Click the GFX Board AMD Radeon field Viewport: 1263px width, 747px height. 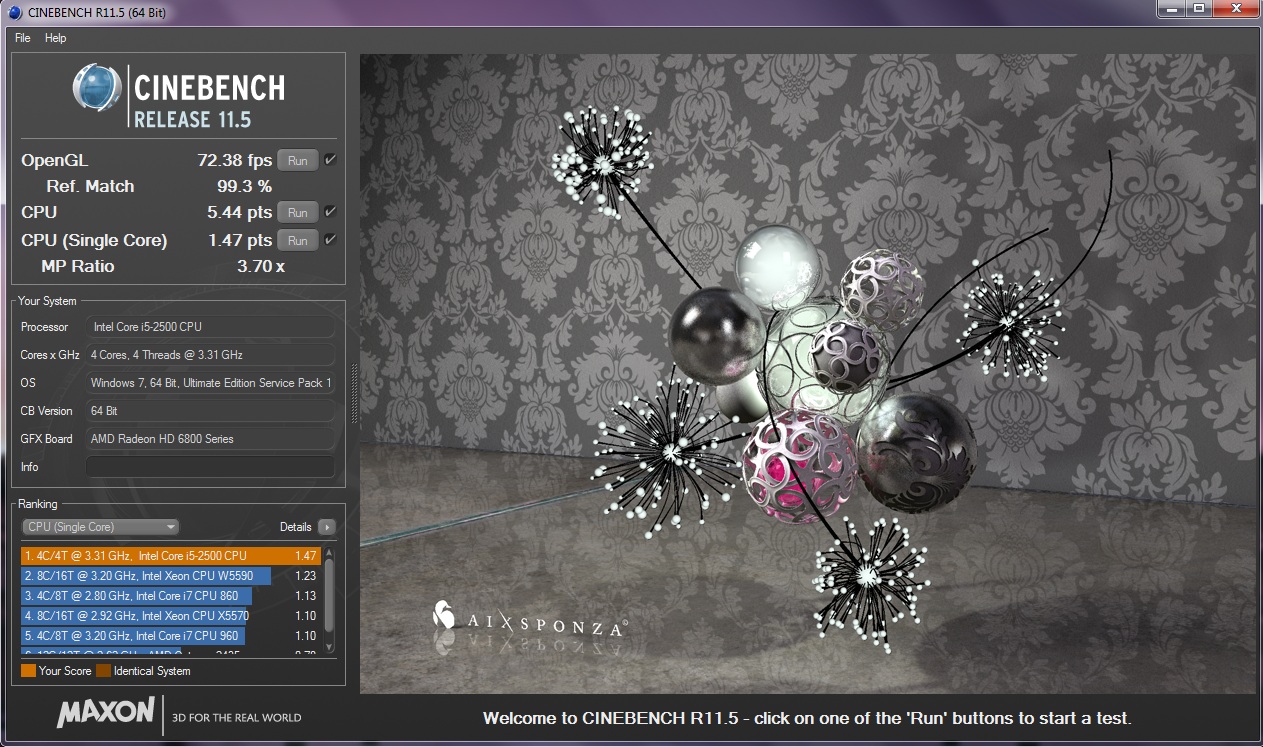click(210, 439)
